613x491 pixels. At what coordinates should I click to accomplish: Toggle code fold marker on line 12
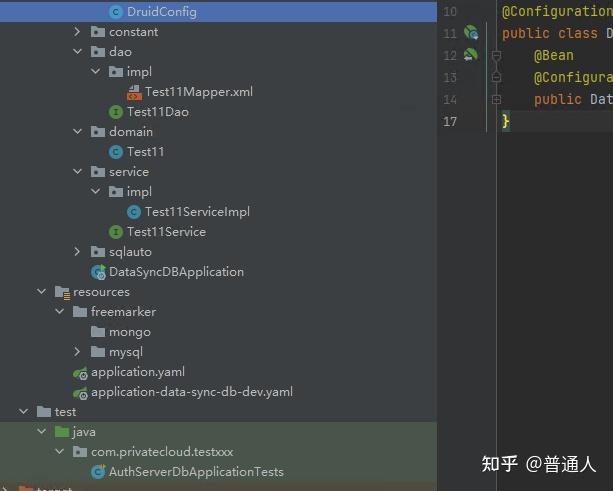tap(496, 56)
